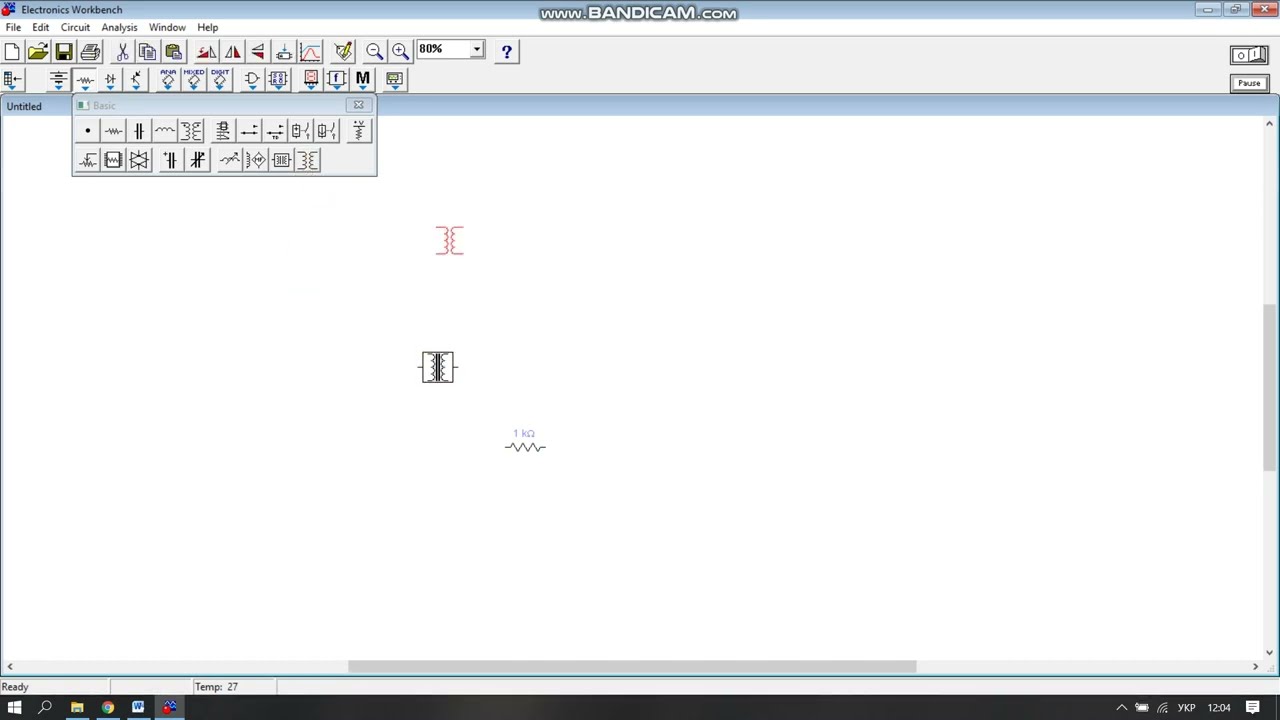Click the Pause simulation button

click(x=1249, y=83)
